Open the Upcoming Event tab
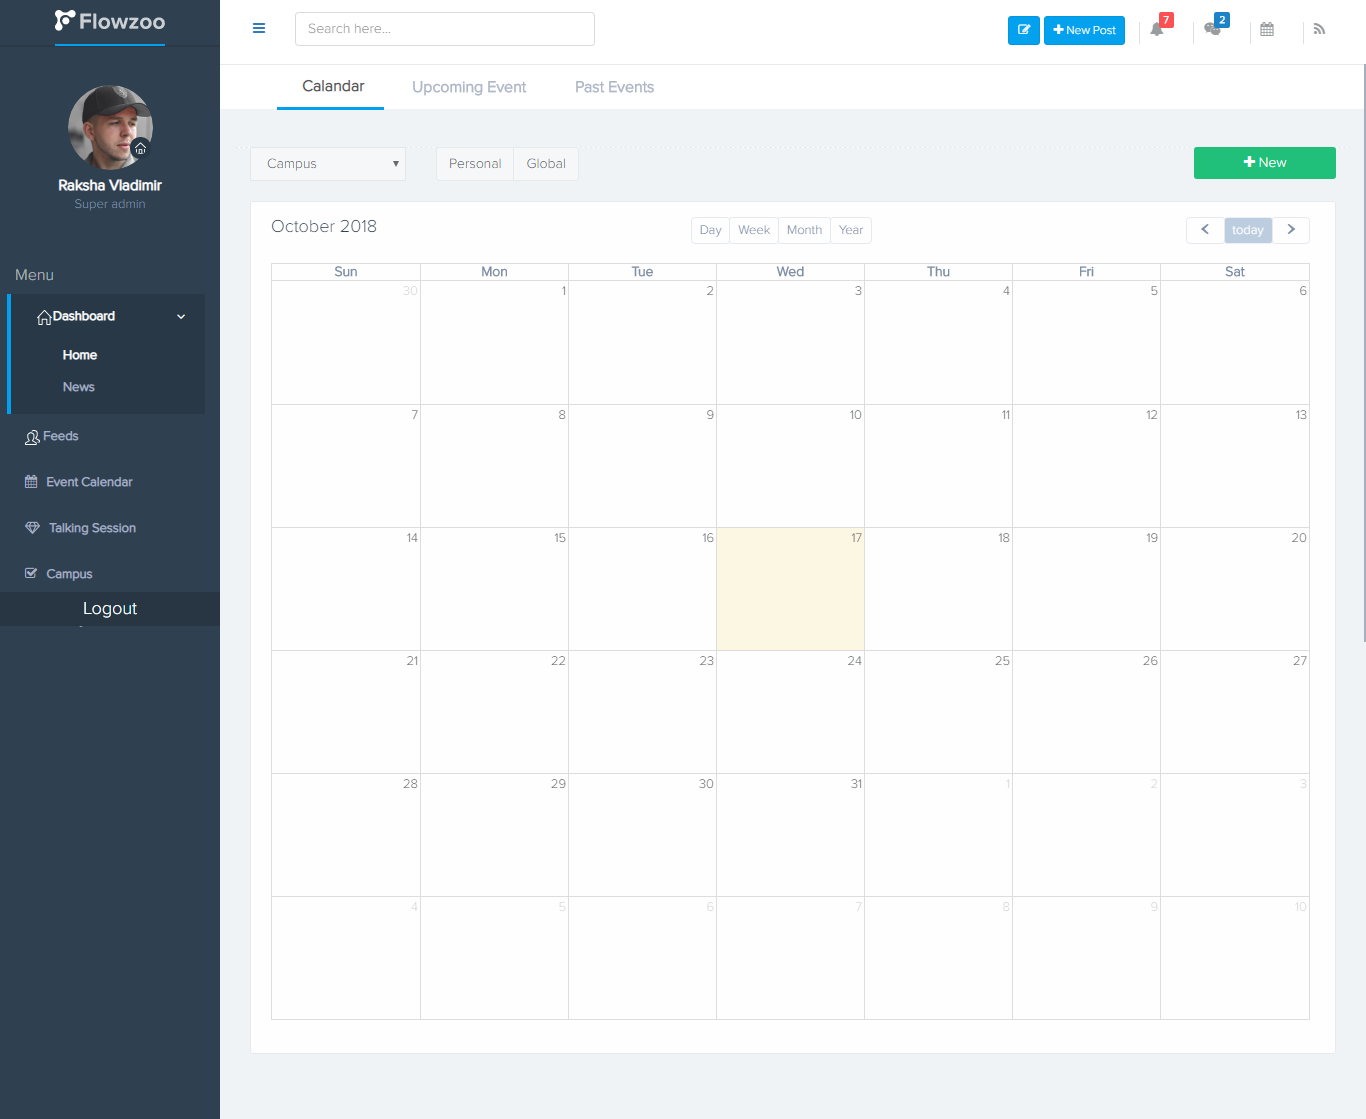 click(469, 87)
